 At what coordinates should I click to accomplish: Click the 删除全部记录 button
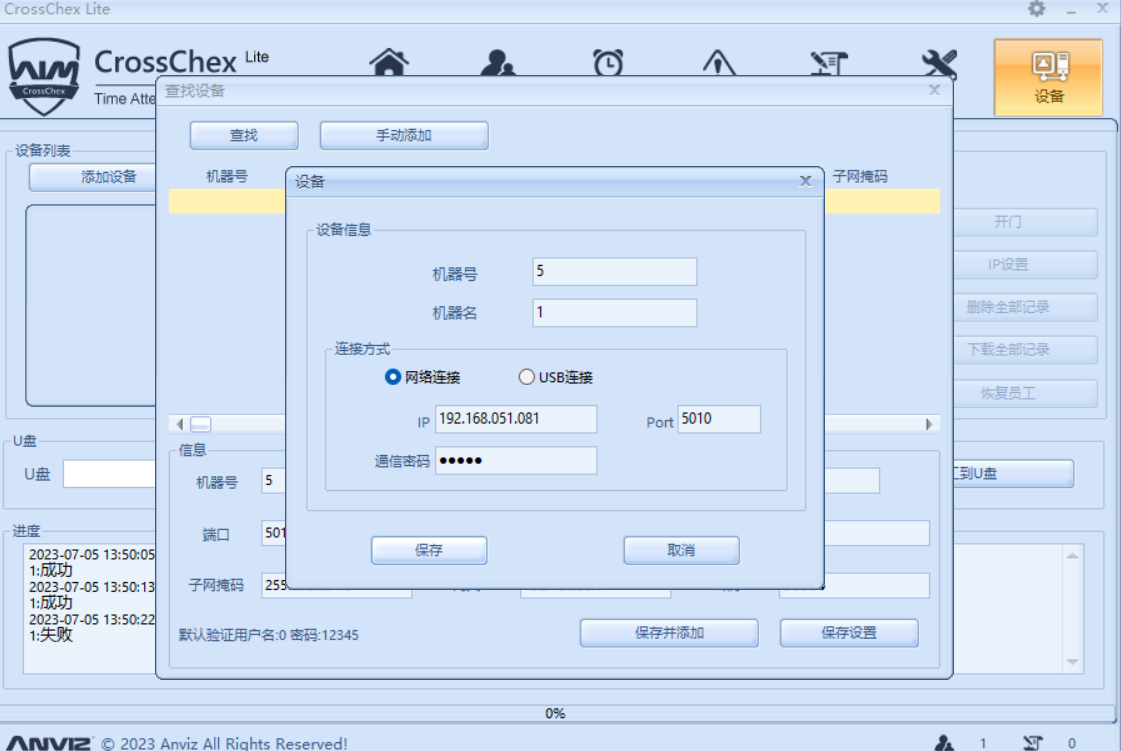coord(1025,308)
